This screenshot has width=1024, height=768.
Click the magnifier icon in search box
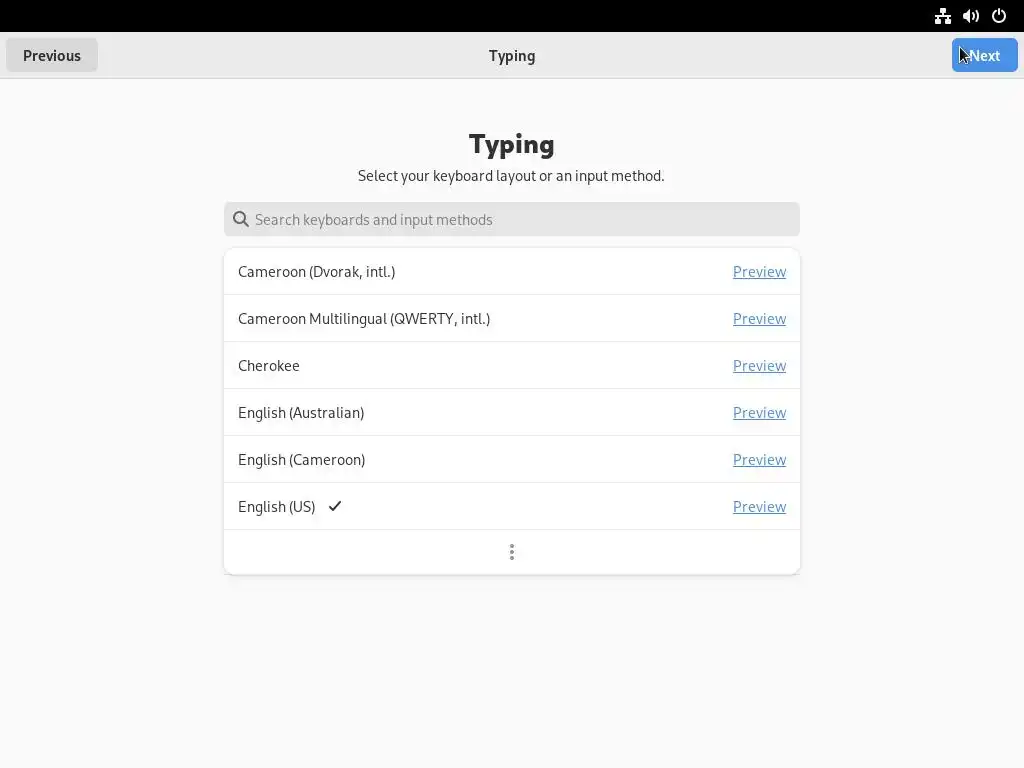point(241,219)
